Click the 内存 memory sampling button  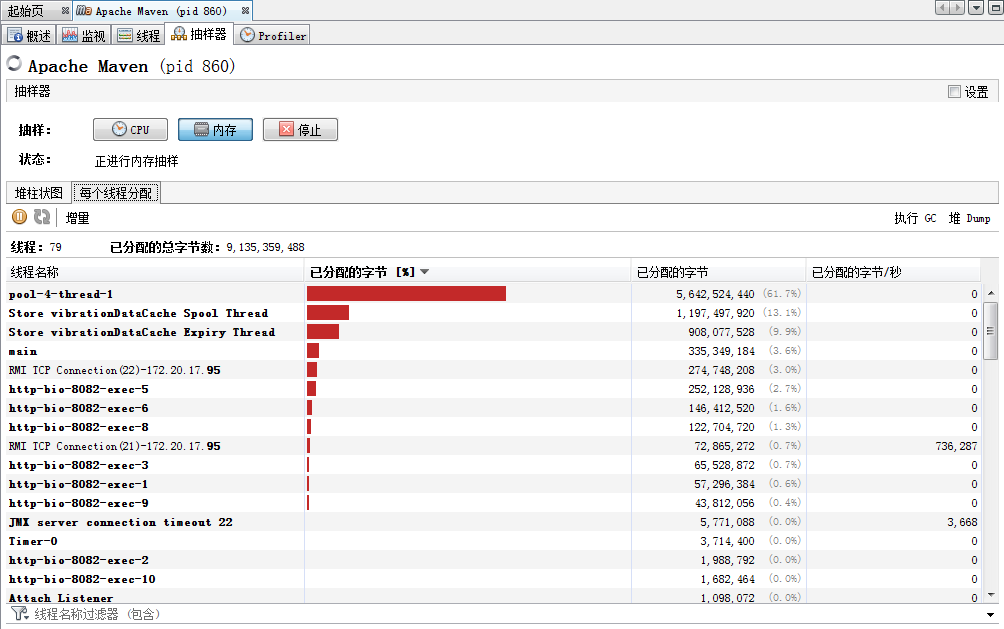[215, 129]
